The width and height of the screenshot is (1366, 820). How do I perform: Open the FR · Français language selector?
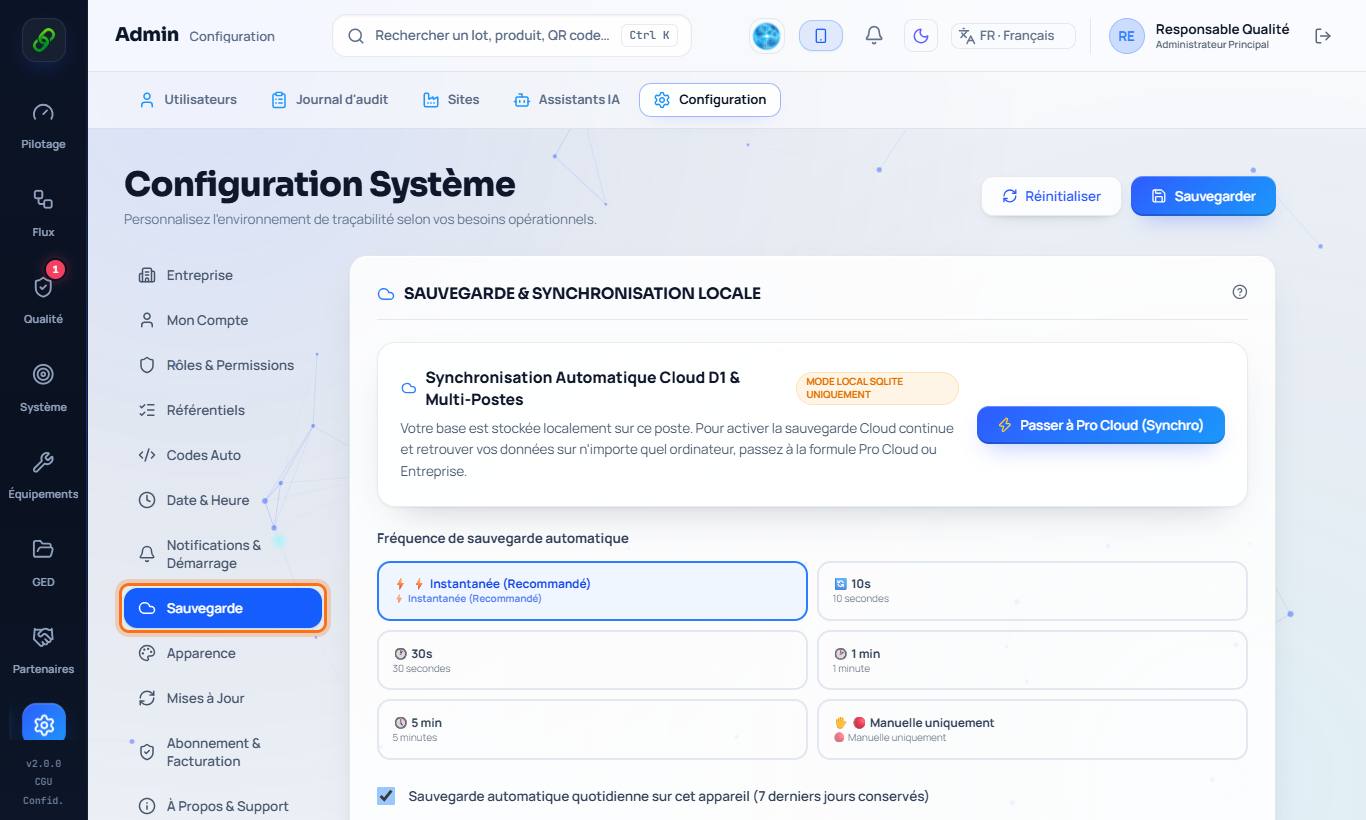pyautogui.click(x=1013, y=36)
